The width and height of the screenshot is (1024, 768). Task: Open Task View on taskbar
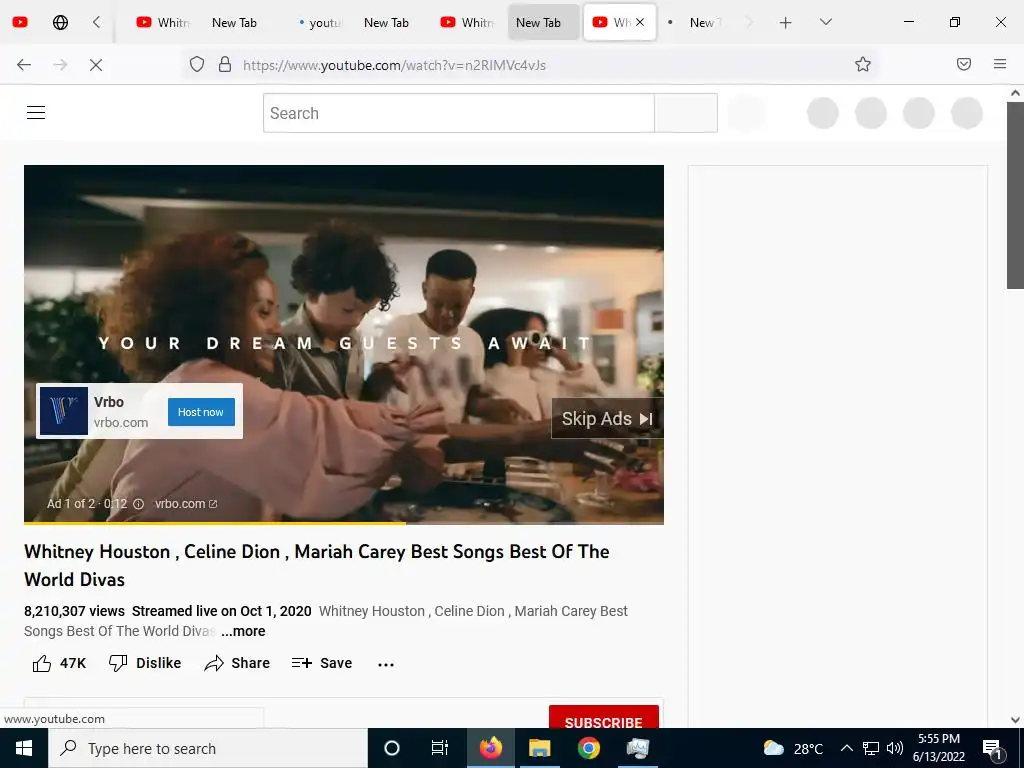pos(440,748)
